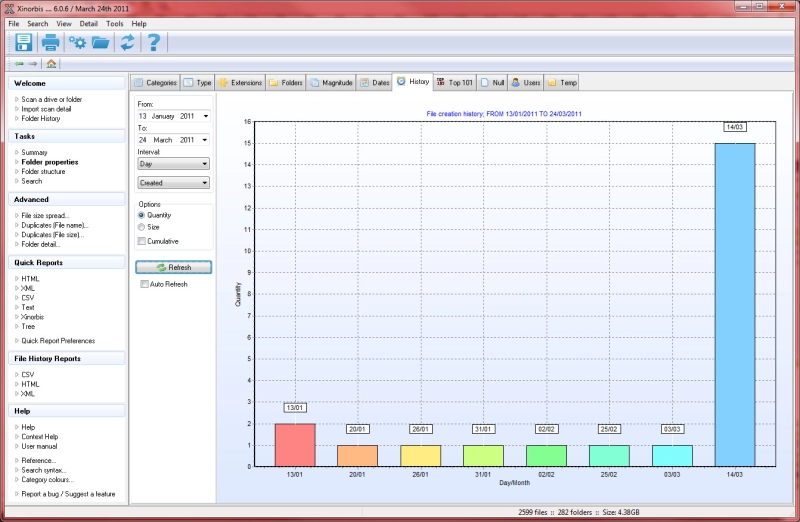Open File size spread link

tap(45, 216)
